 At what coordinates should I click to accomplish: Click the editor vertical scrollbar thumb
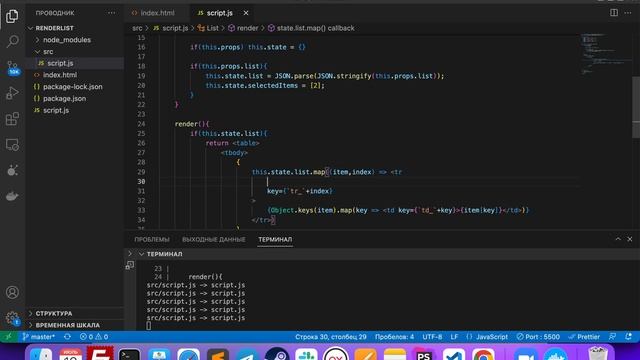coord(636,107)
